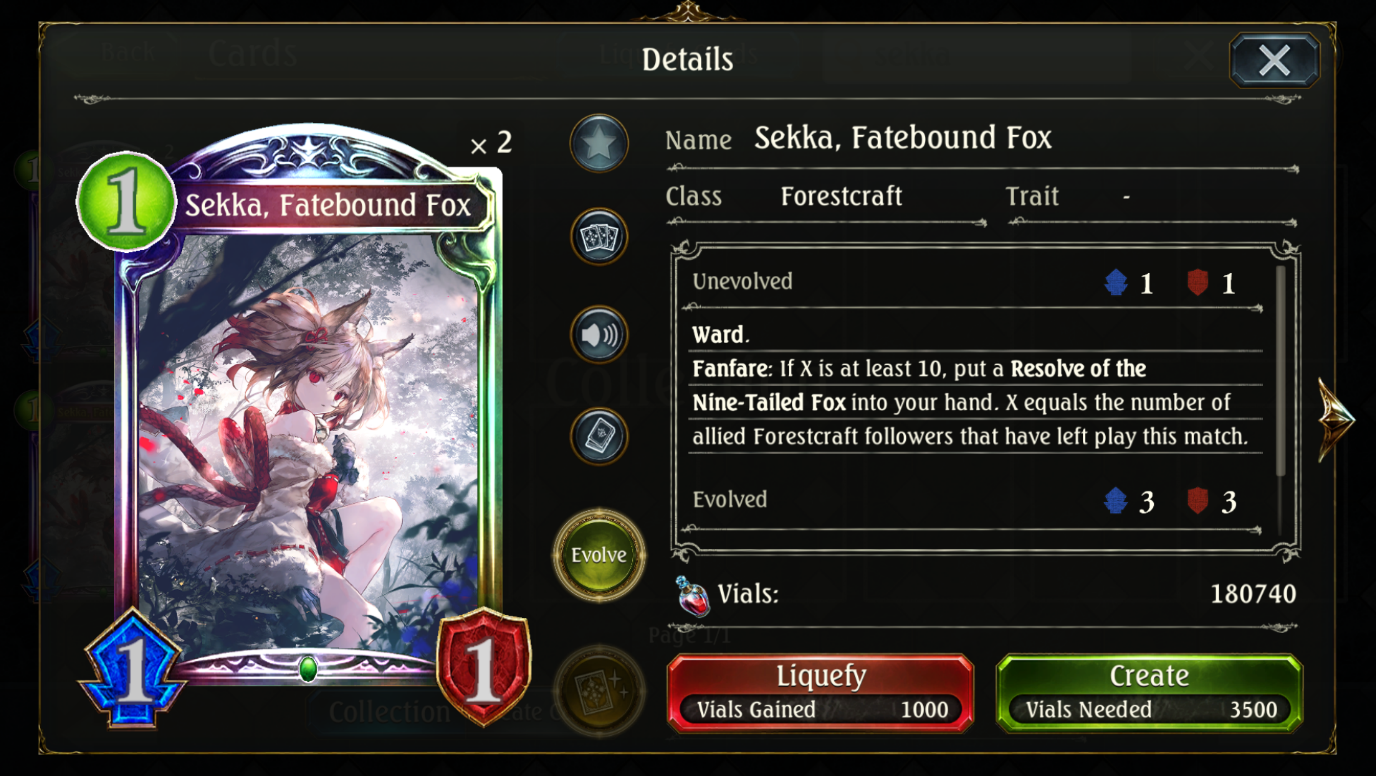Click the red vial potion icon
1376x776 pixels.
(x=692, y=596)
